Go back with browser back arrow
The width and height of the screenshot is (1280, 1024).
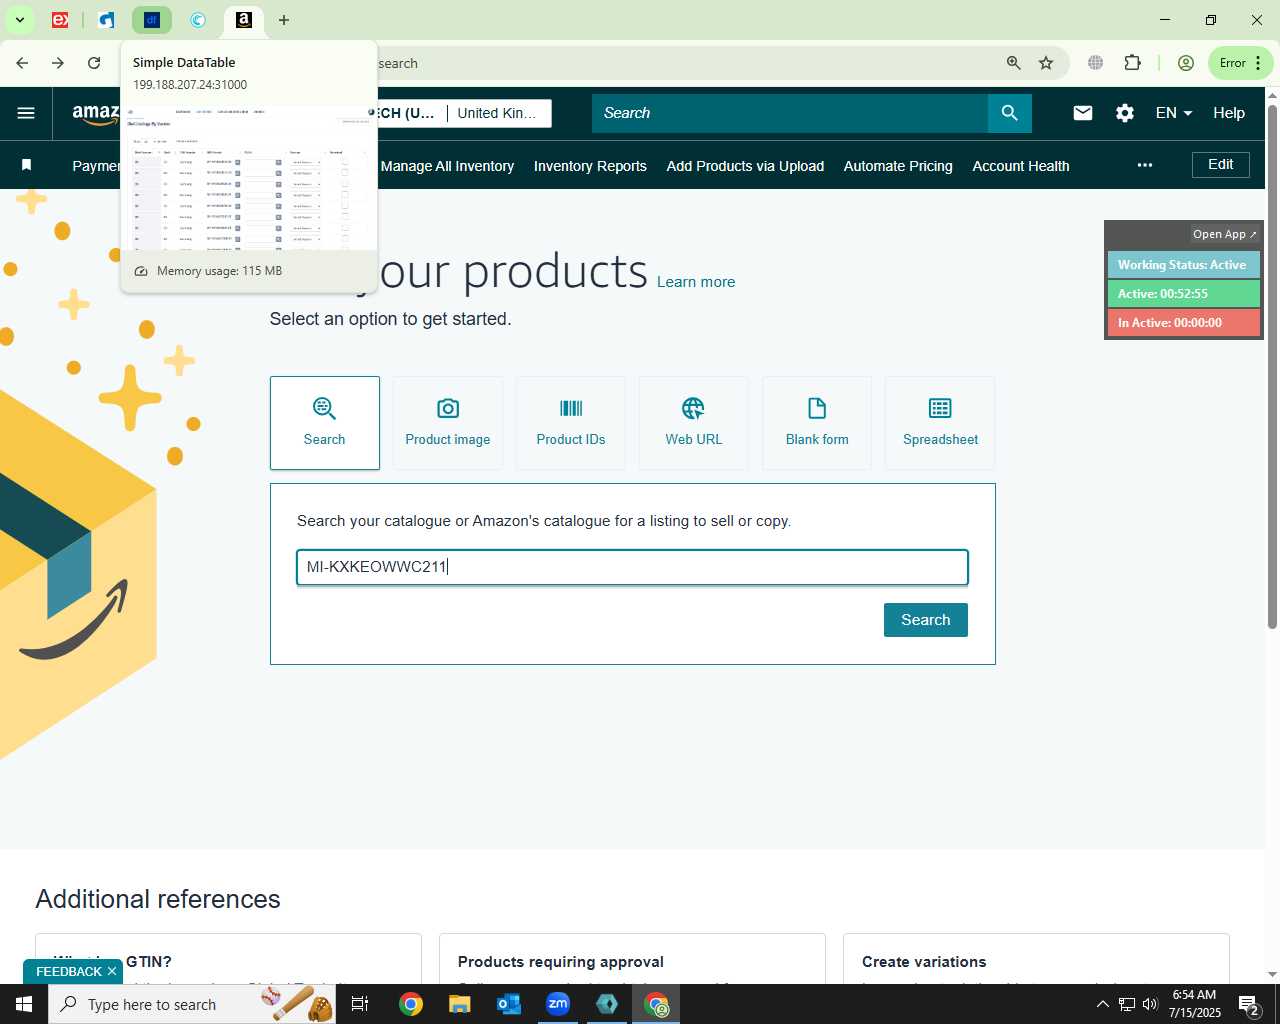(x=22, y=63)
